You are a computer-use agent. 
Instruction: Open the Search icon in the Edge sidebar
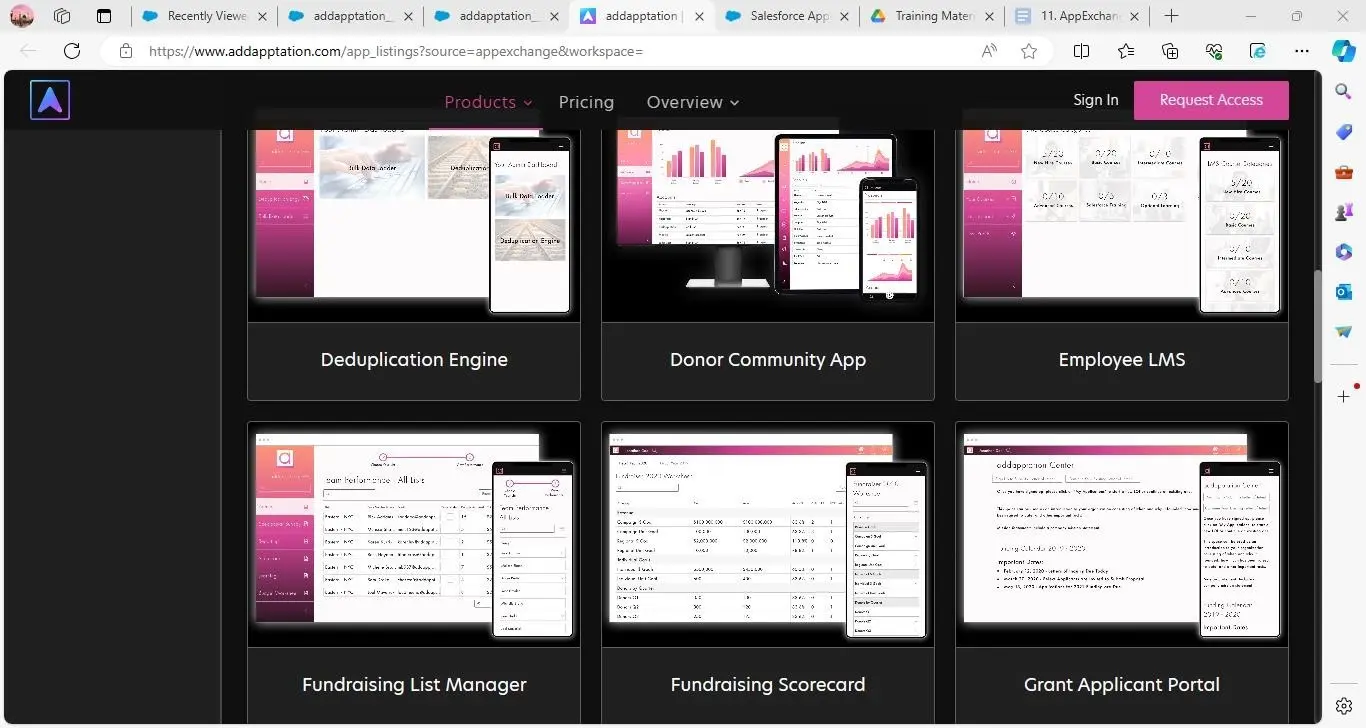pos(1344,92)
